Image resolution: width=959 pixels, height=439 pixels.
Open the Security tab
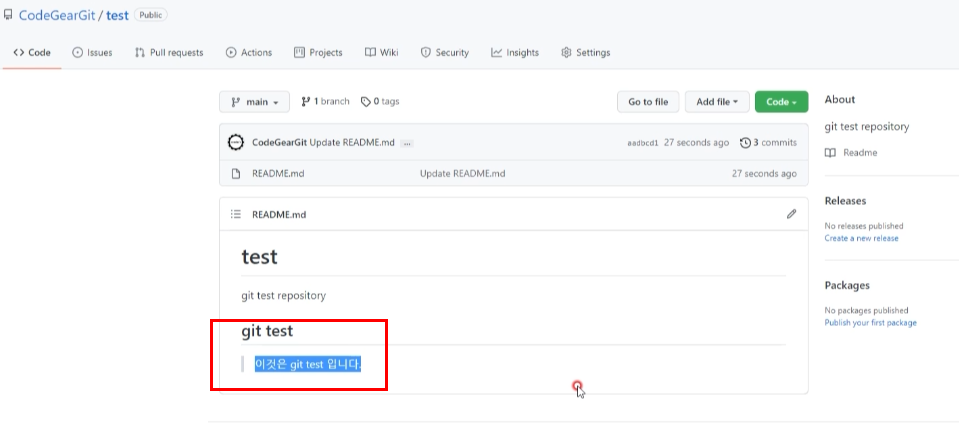[x=445, y=53]
